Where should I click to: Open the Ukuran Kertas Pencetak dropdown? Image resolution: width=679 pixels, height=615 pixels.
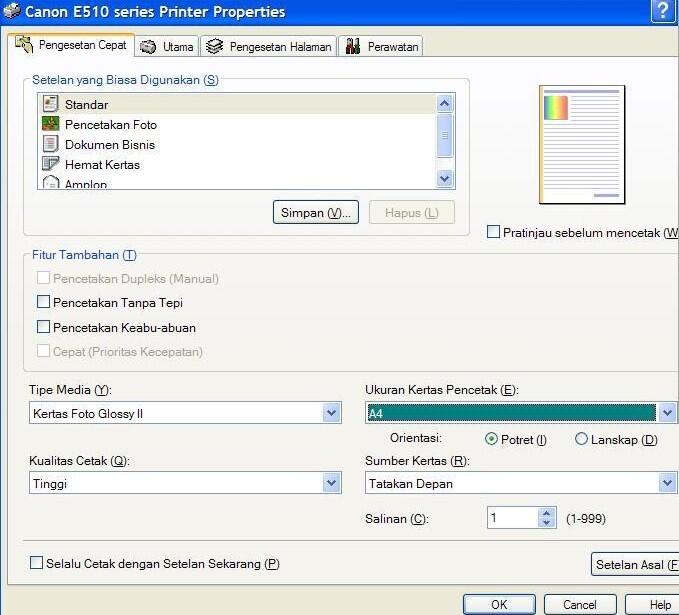click(521, 413)
